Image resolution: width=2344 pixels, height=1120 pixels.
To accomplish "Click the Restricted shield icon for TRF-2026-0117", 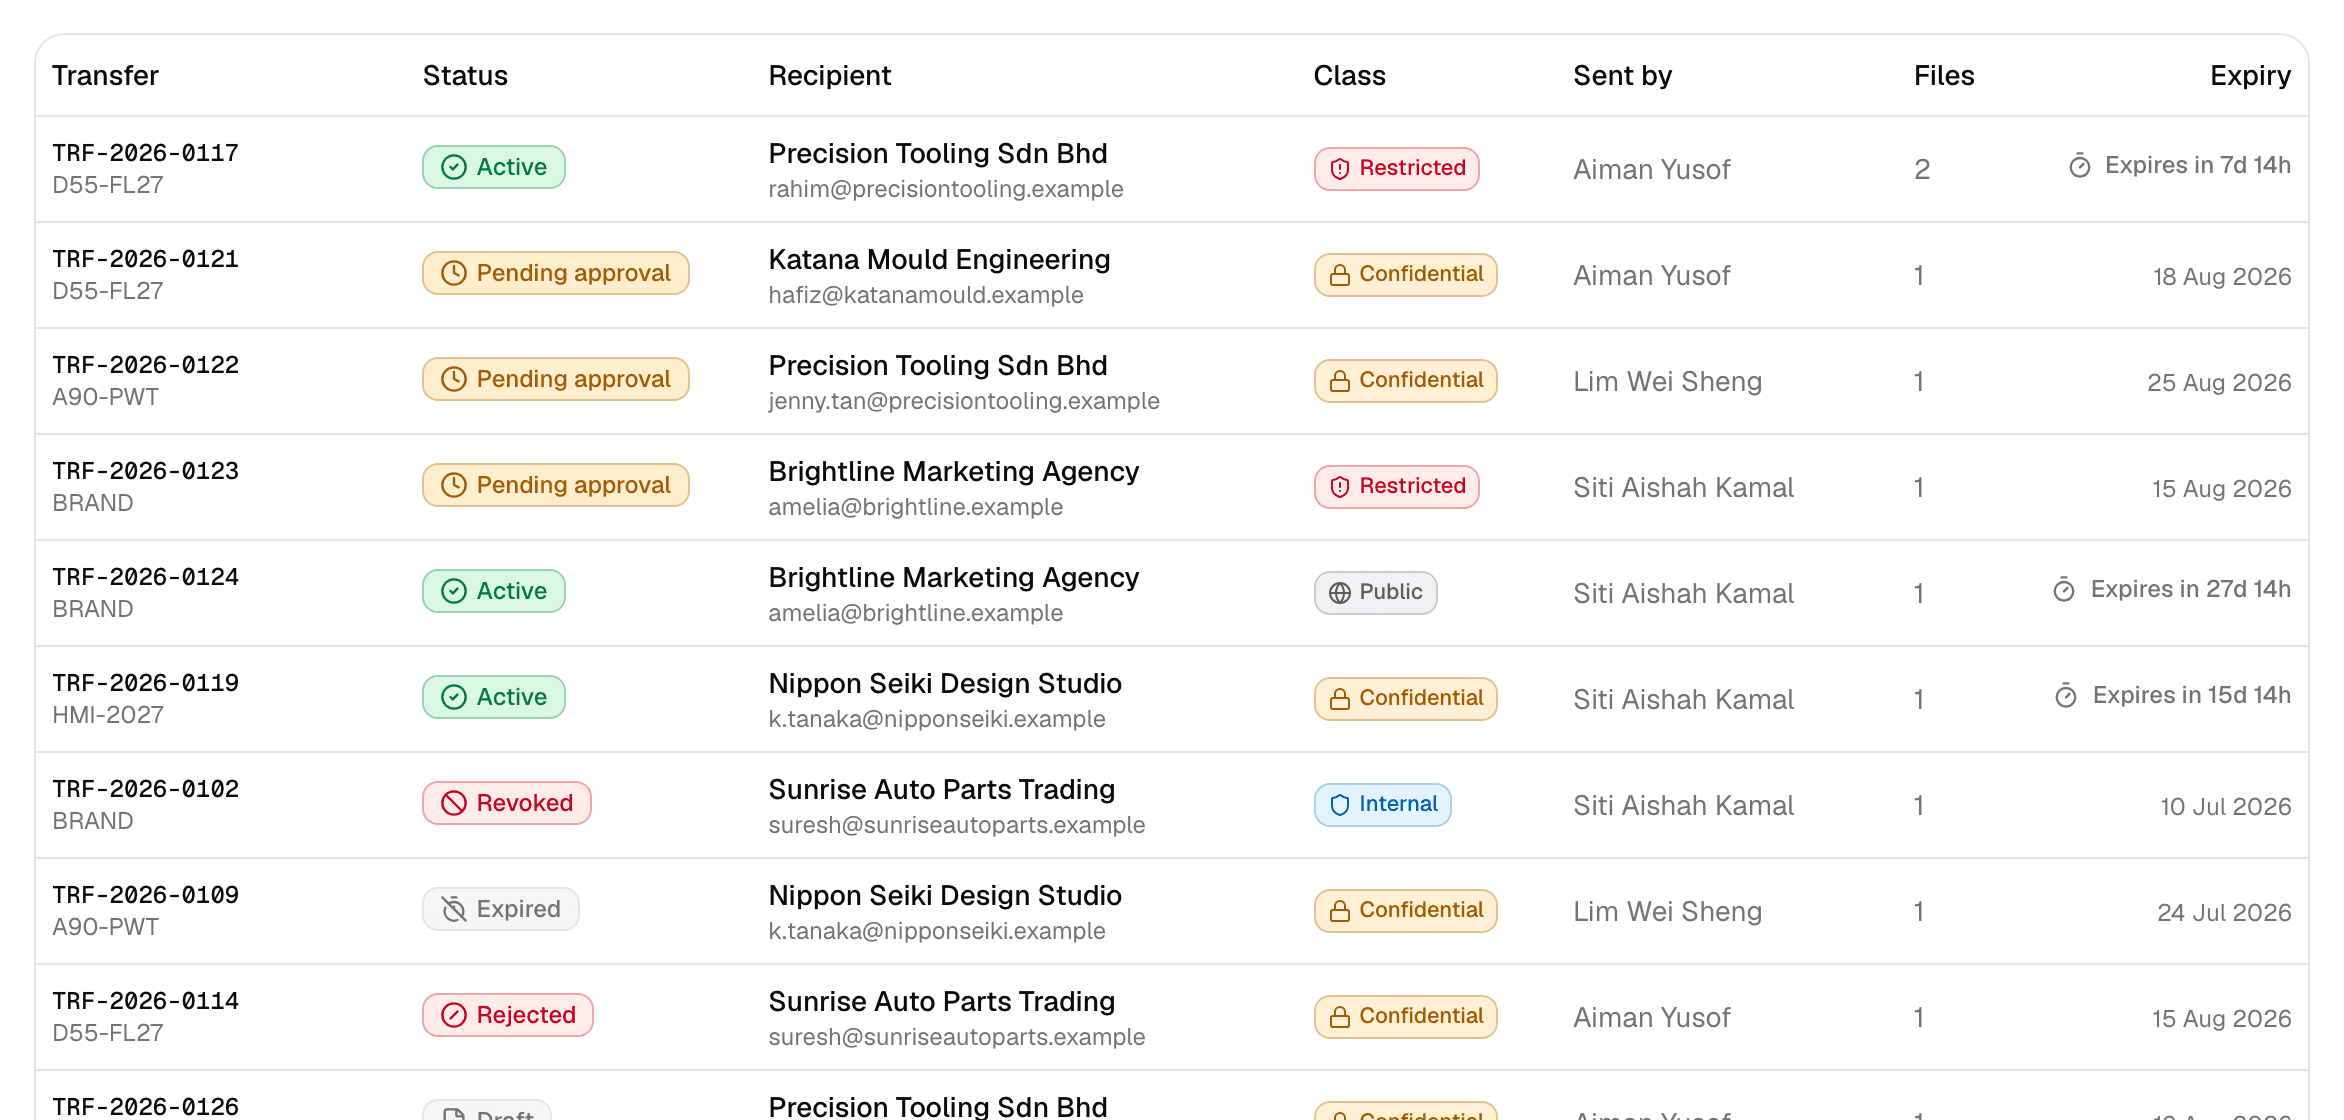I will (1340, 169).
